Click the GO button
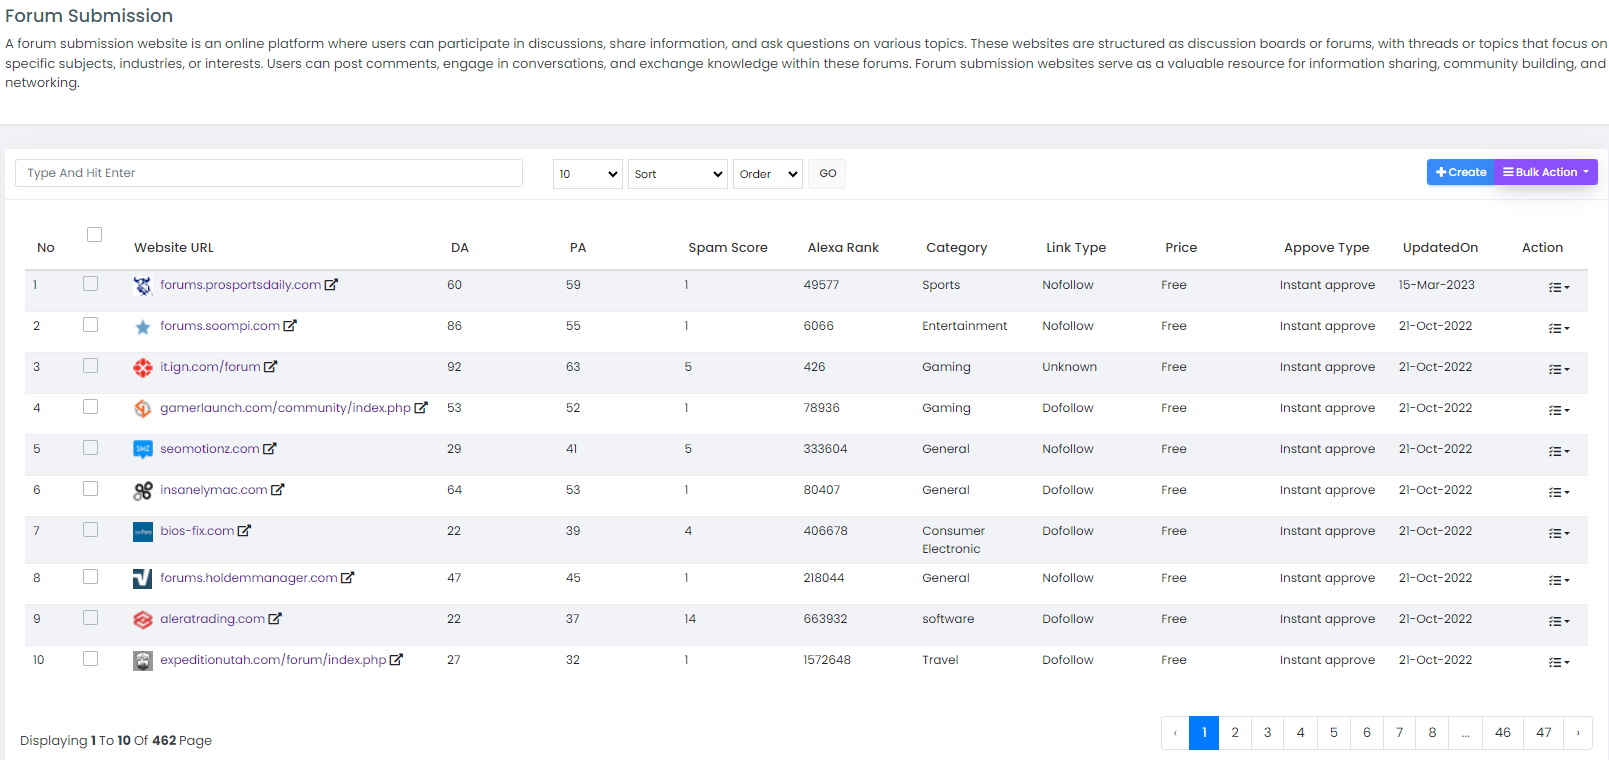The image size is (1609, 760). [x=828, y=174]
